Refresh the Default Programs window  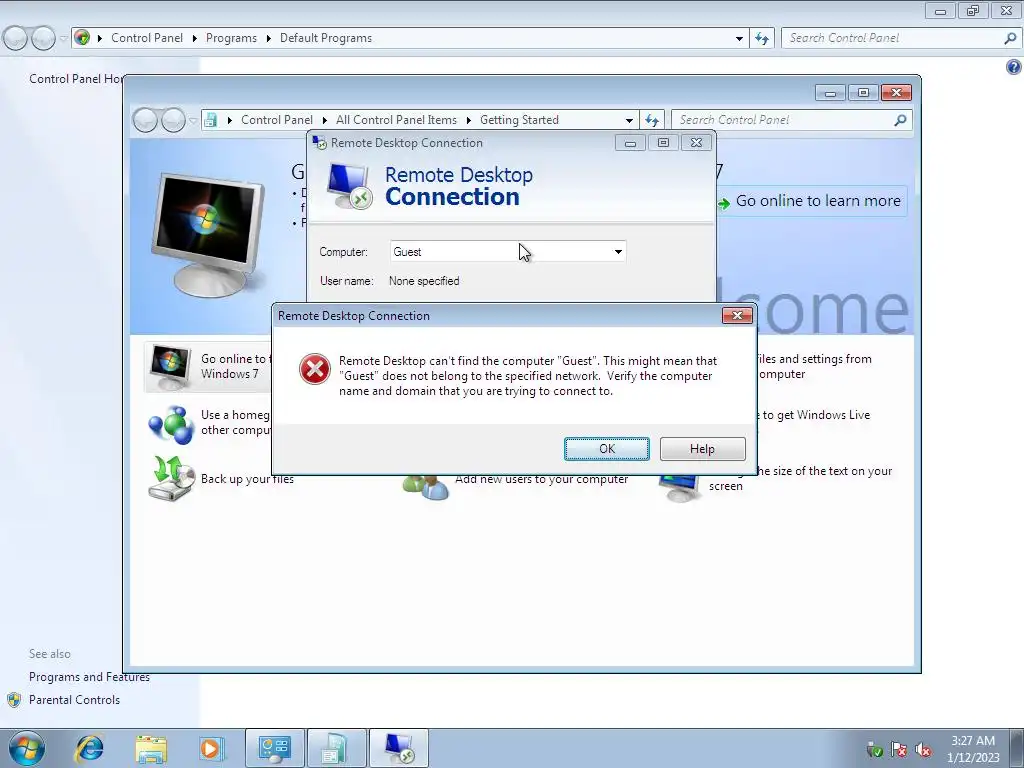point(761,39)
